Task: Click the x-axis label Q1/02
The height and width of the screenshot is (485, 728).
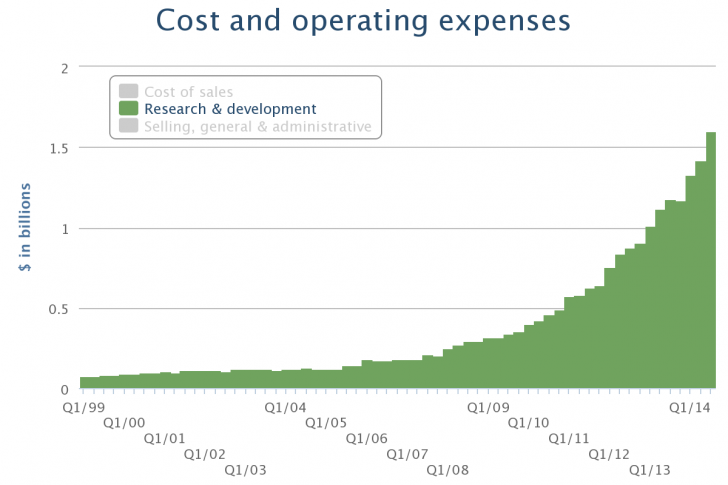Action: tap(205, 454)
